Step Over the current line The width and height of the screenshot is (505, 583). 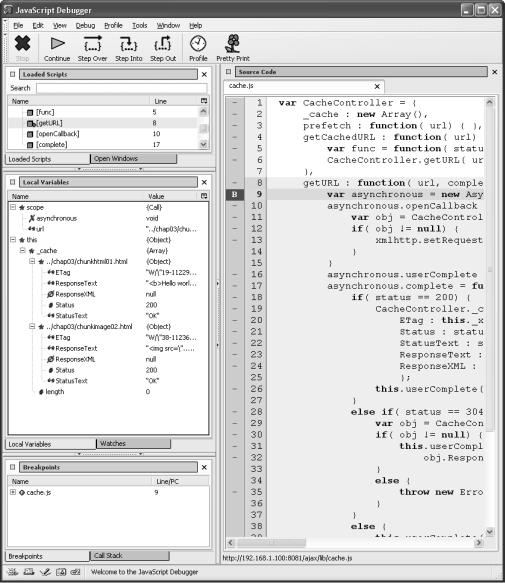92,49
